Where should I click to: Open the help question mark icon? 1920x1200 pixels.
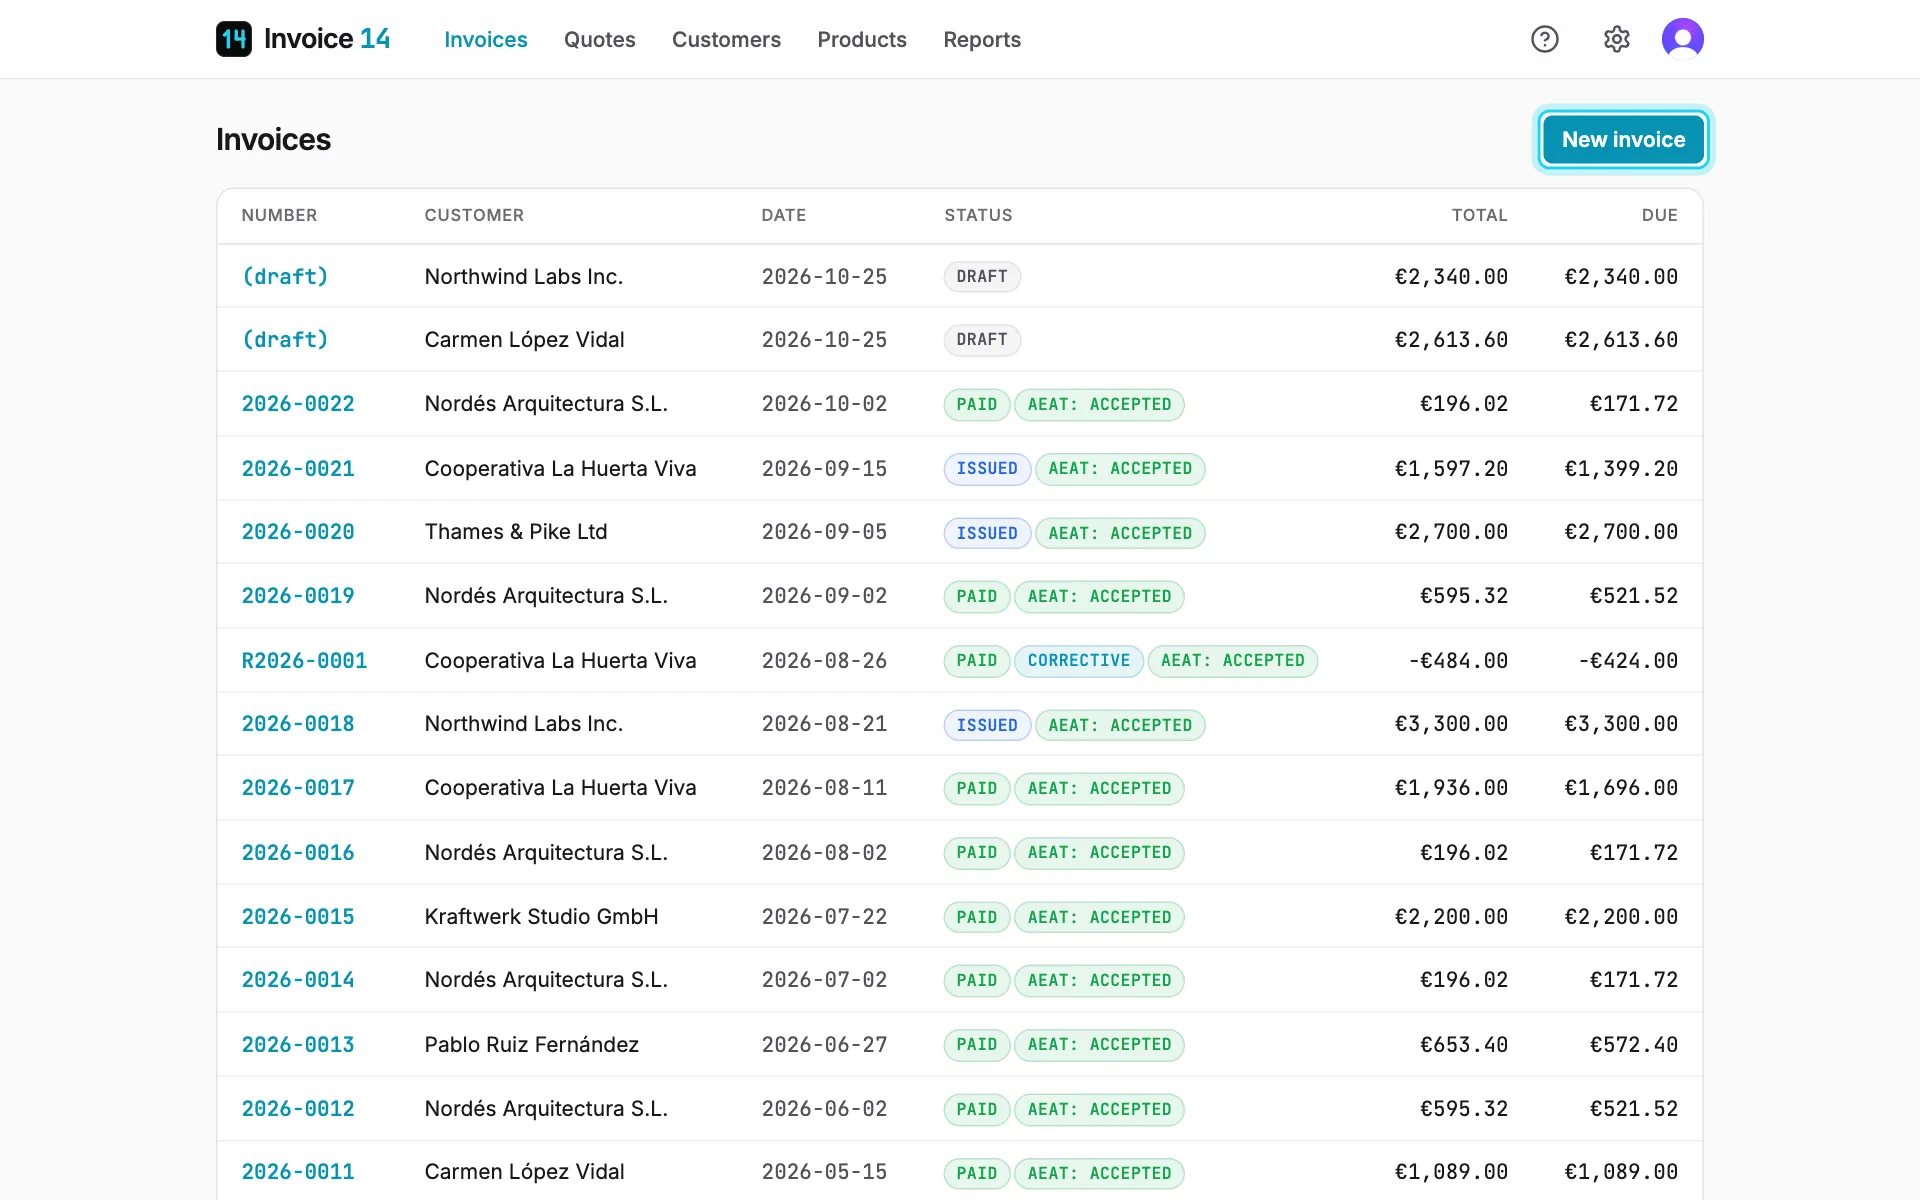(x=1545, y=39)
